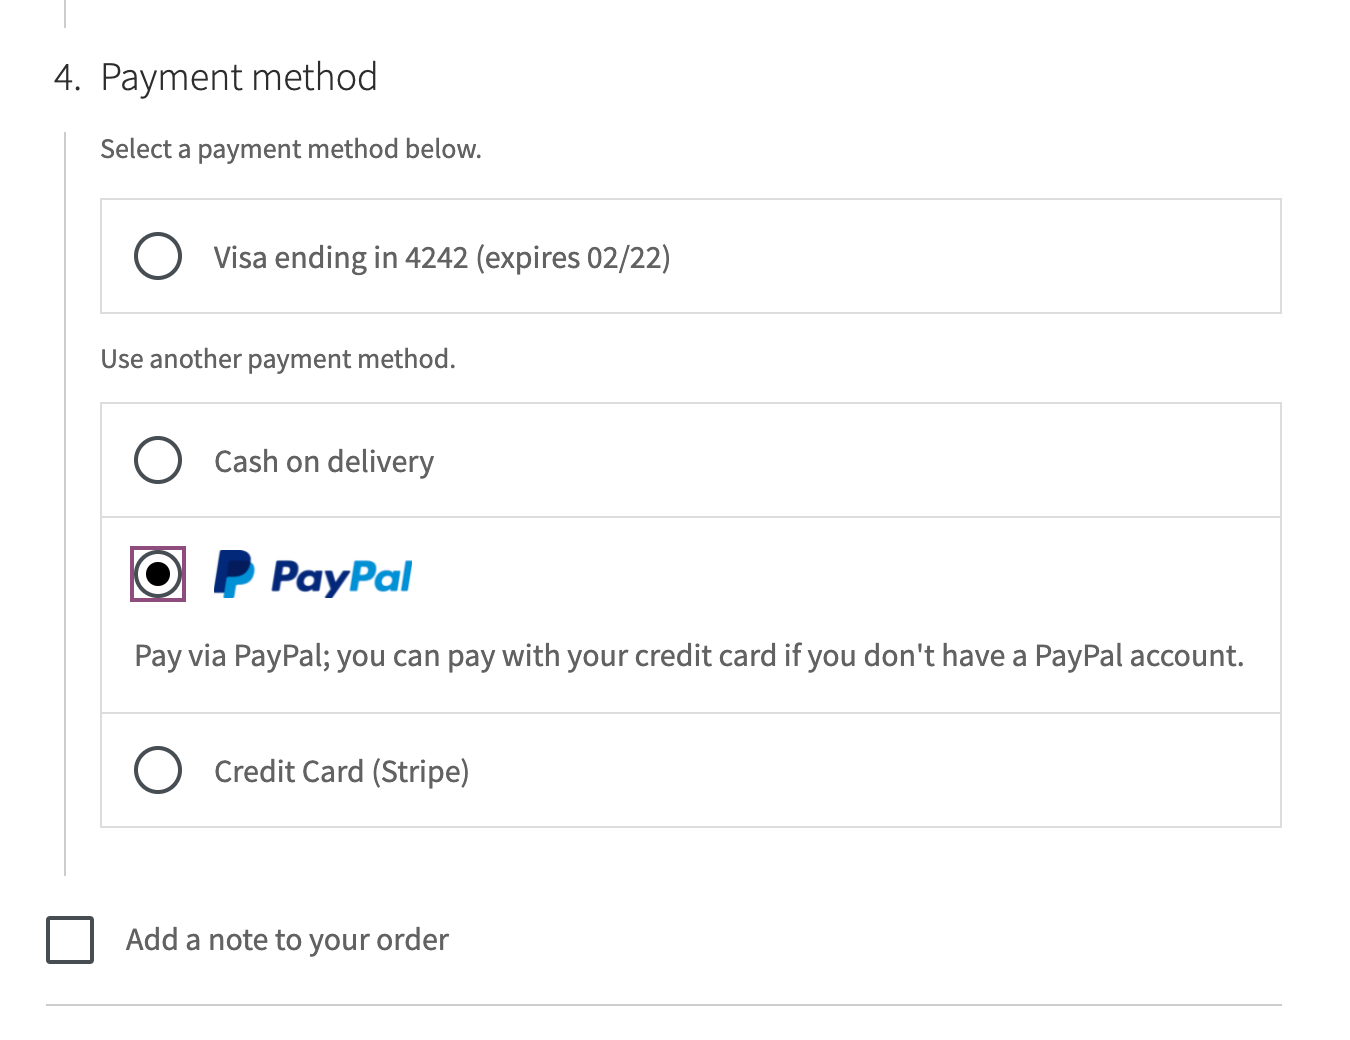
Task: Click the "Add a note to your order" label
Action: [287, 939]
